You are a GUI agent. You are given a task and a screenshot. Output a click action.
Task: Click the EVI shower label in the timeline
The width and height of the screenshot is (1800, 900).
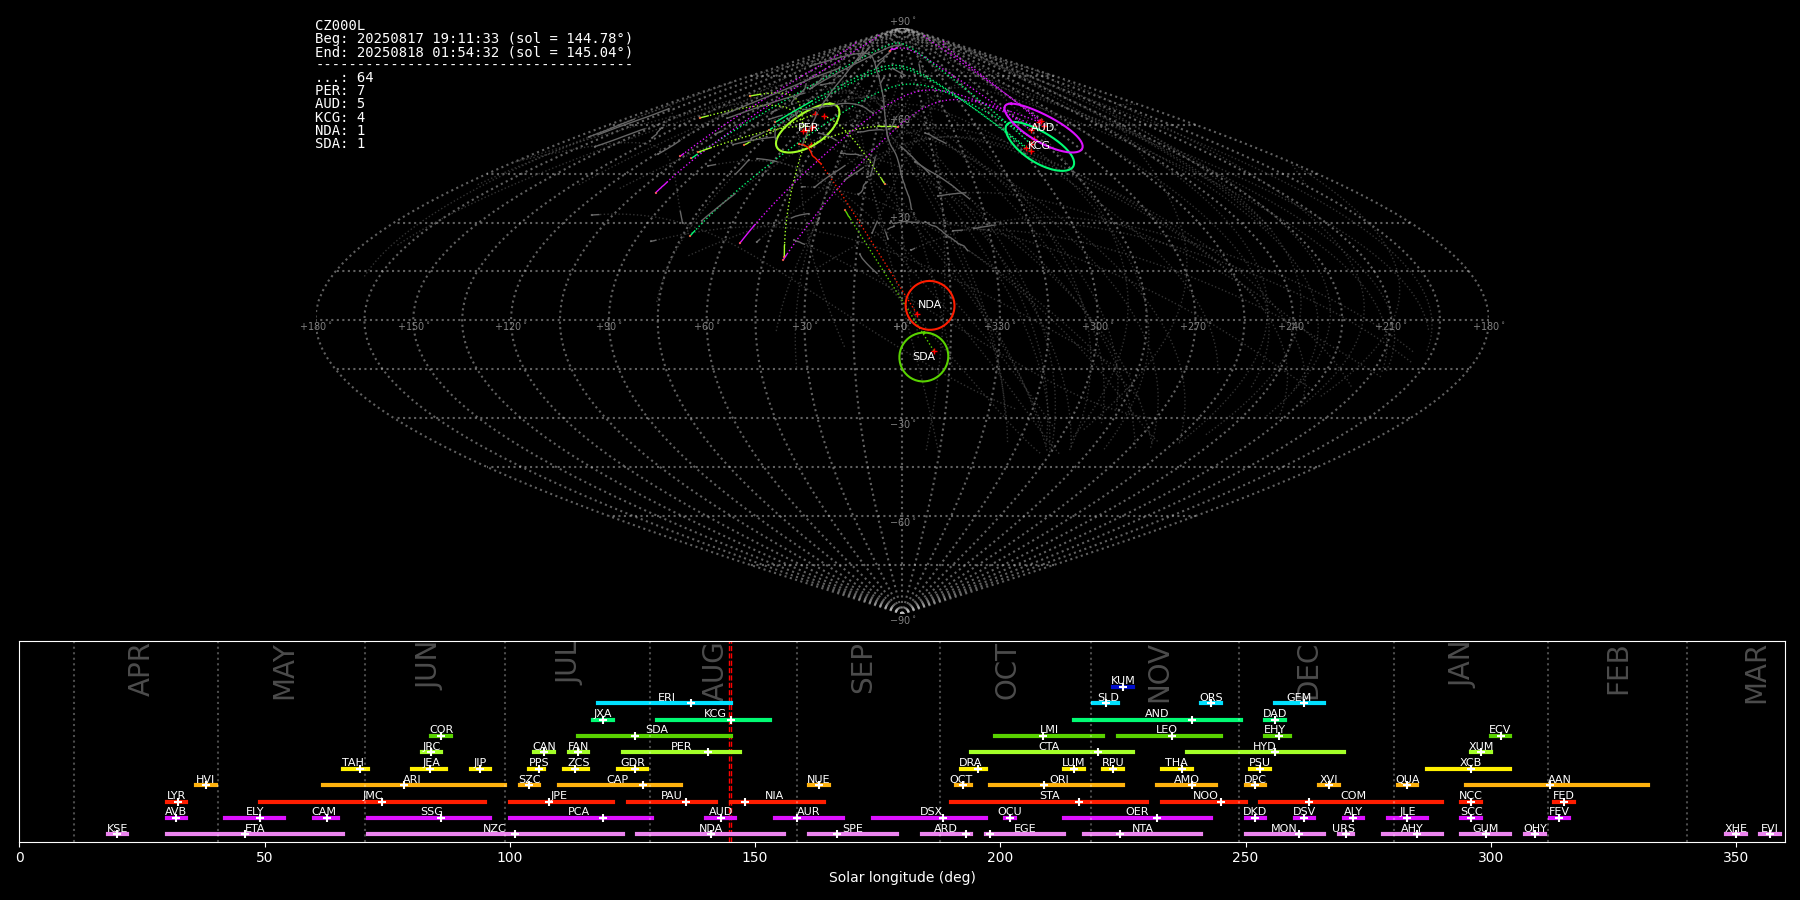click(1769, 829)
